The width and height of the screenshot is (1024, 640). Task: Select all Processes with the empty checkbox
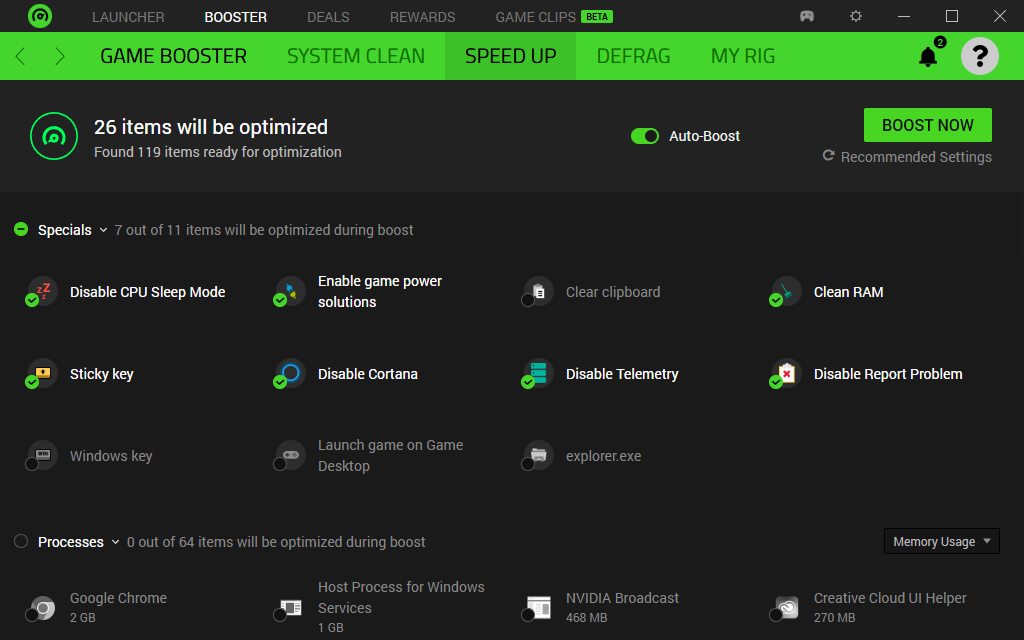point(21,542)
